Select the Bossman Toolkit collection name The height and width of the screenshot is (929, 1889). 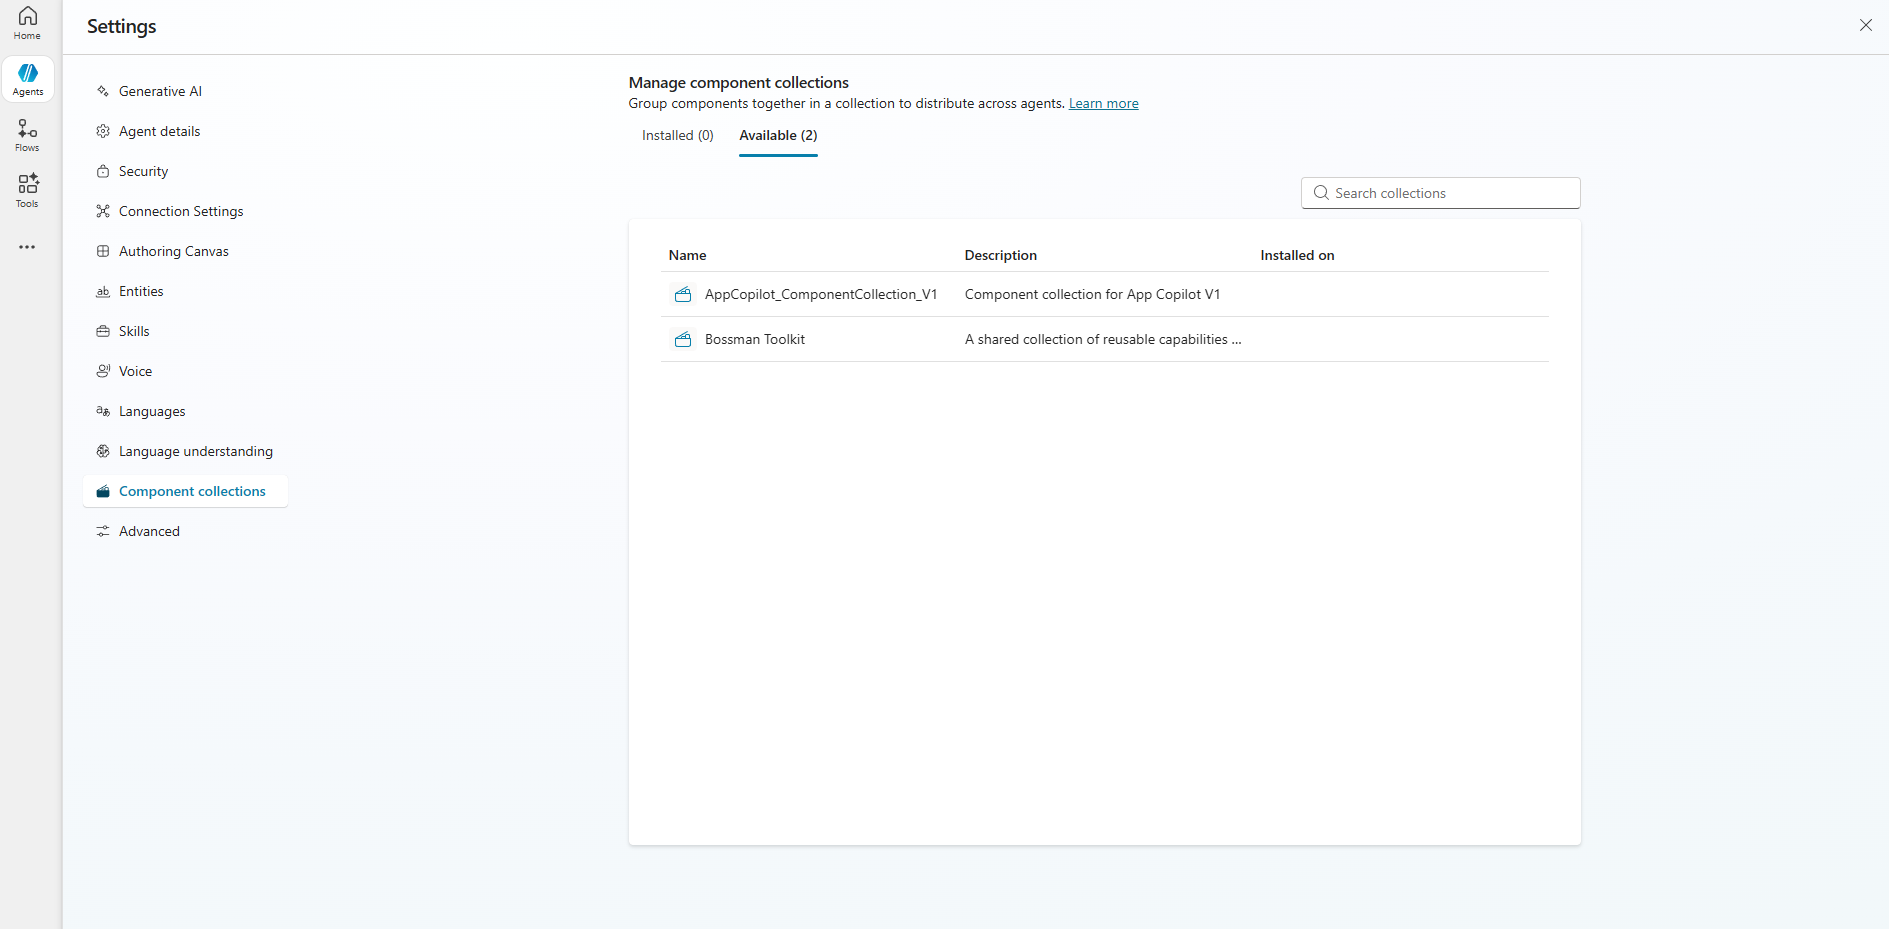pos(754,340)
